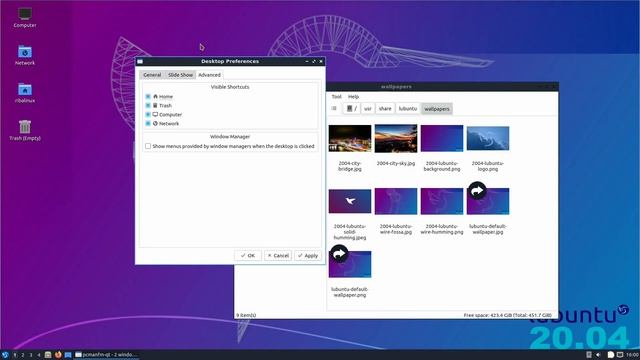Select 2004-lubuntu-background.png thumbnail

pos(442,138)
